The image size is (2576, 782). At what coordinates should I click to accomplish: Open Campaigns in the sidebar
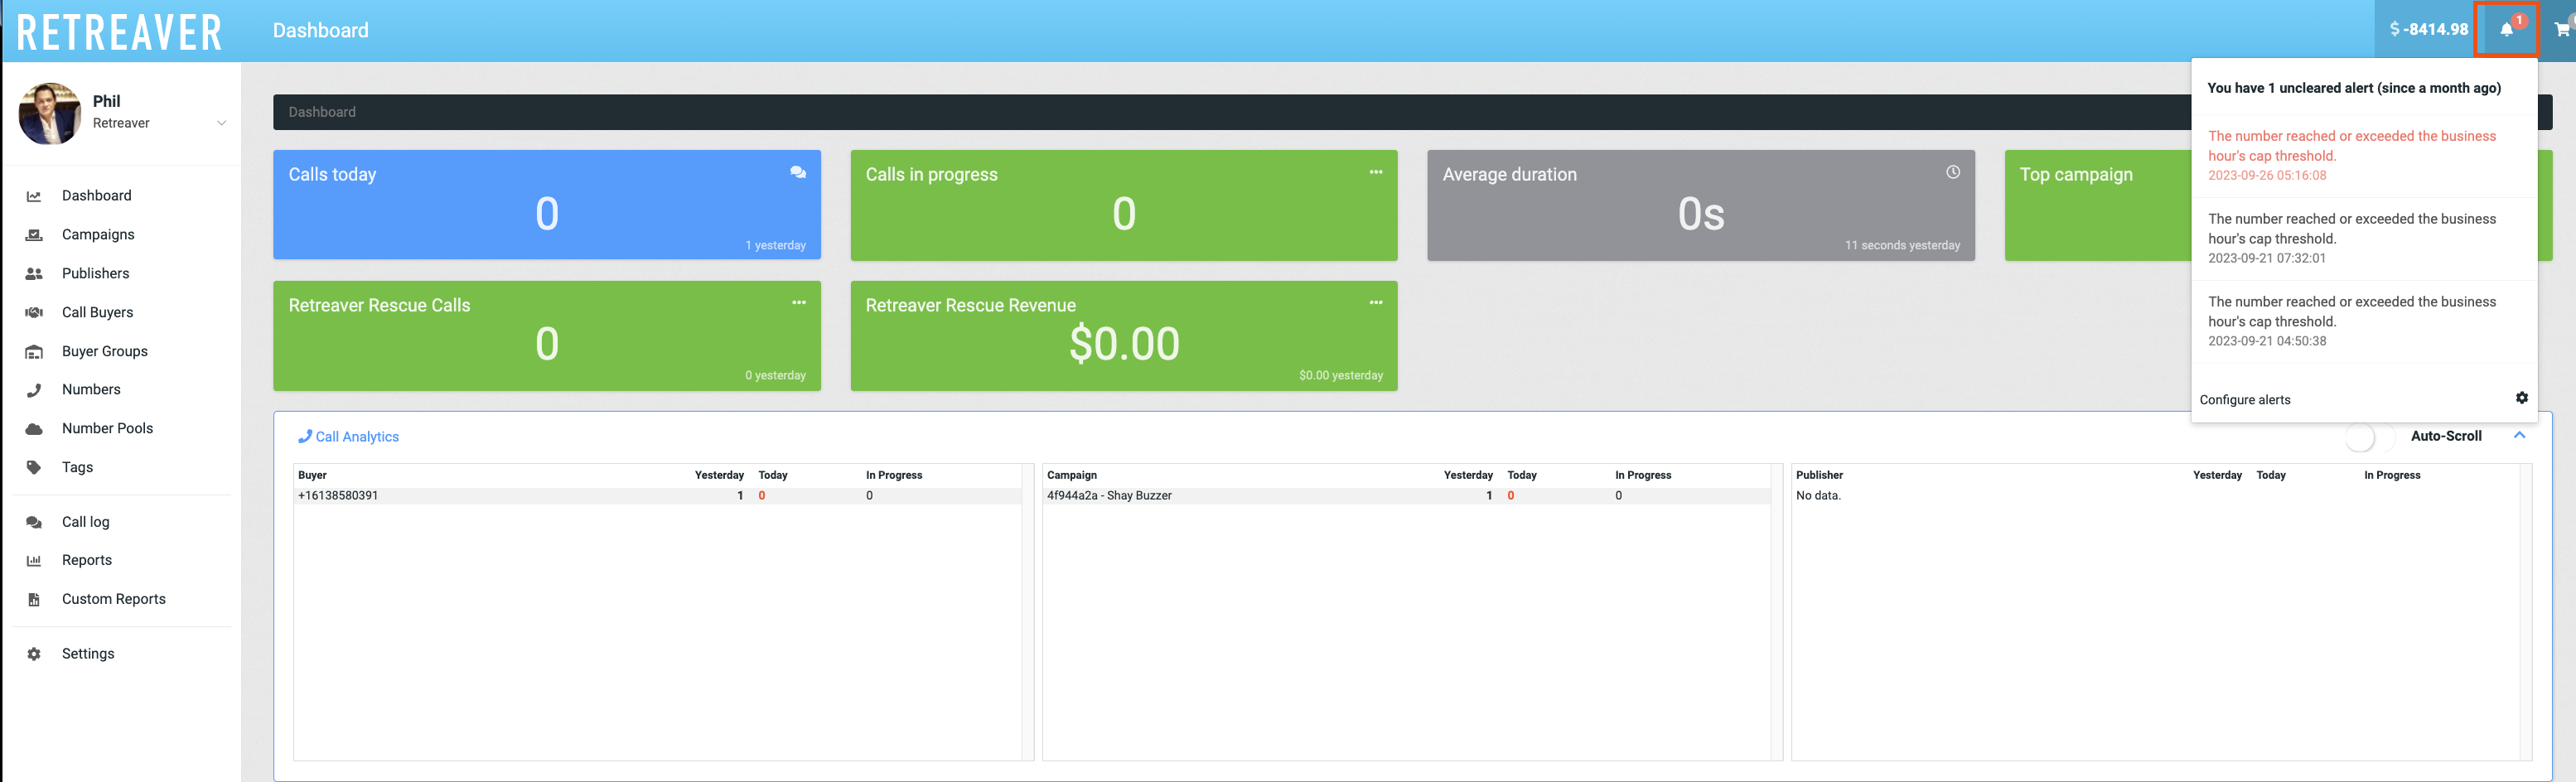pyautogui.click(x=97, y=234)
